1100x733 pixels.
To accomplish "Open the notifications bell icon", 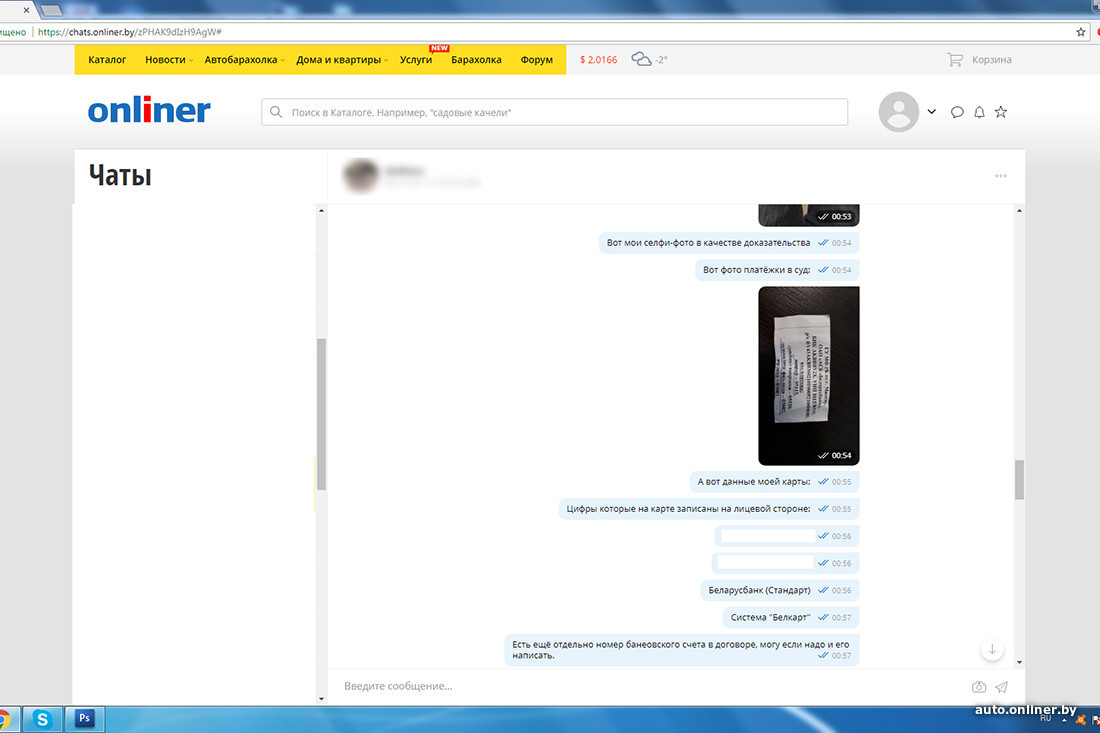I will 979,112.
